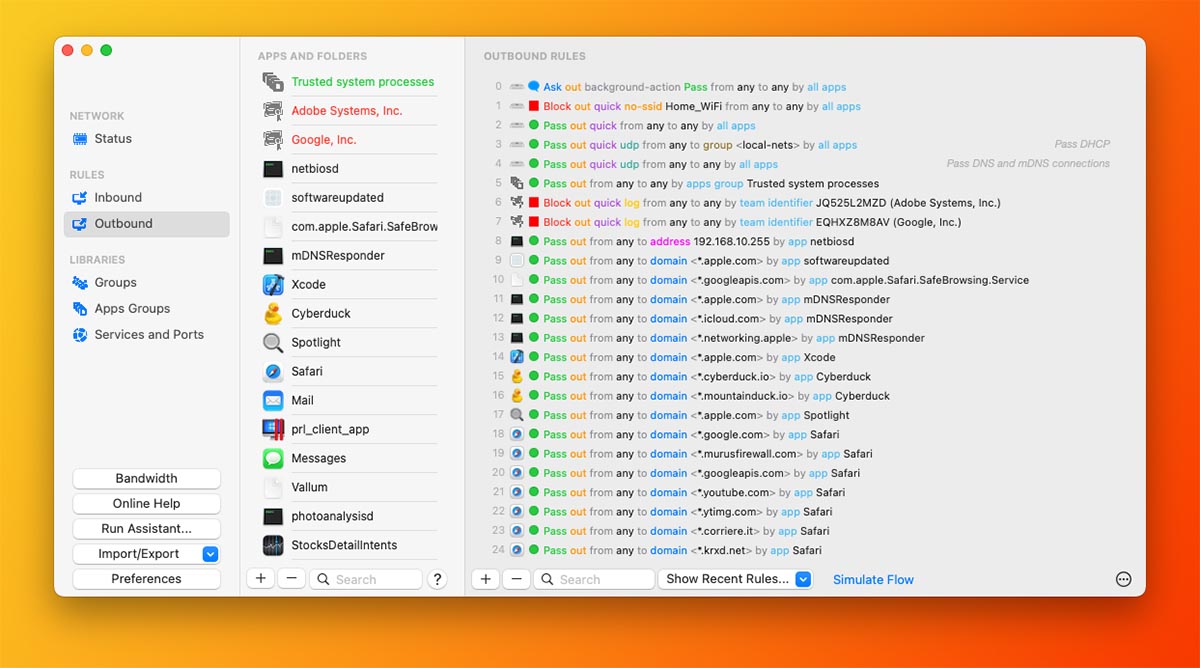The image size is (1200, 668).
Task: Click the Trusted system processes Apple icon in apps list
Action: [273, 82]
